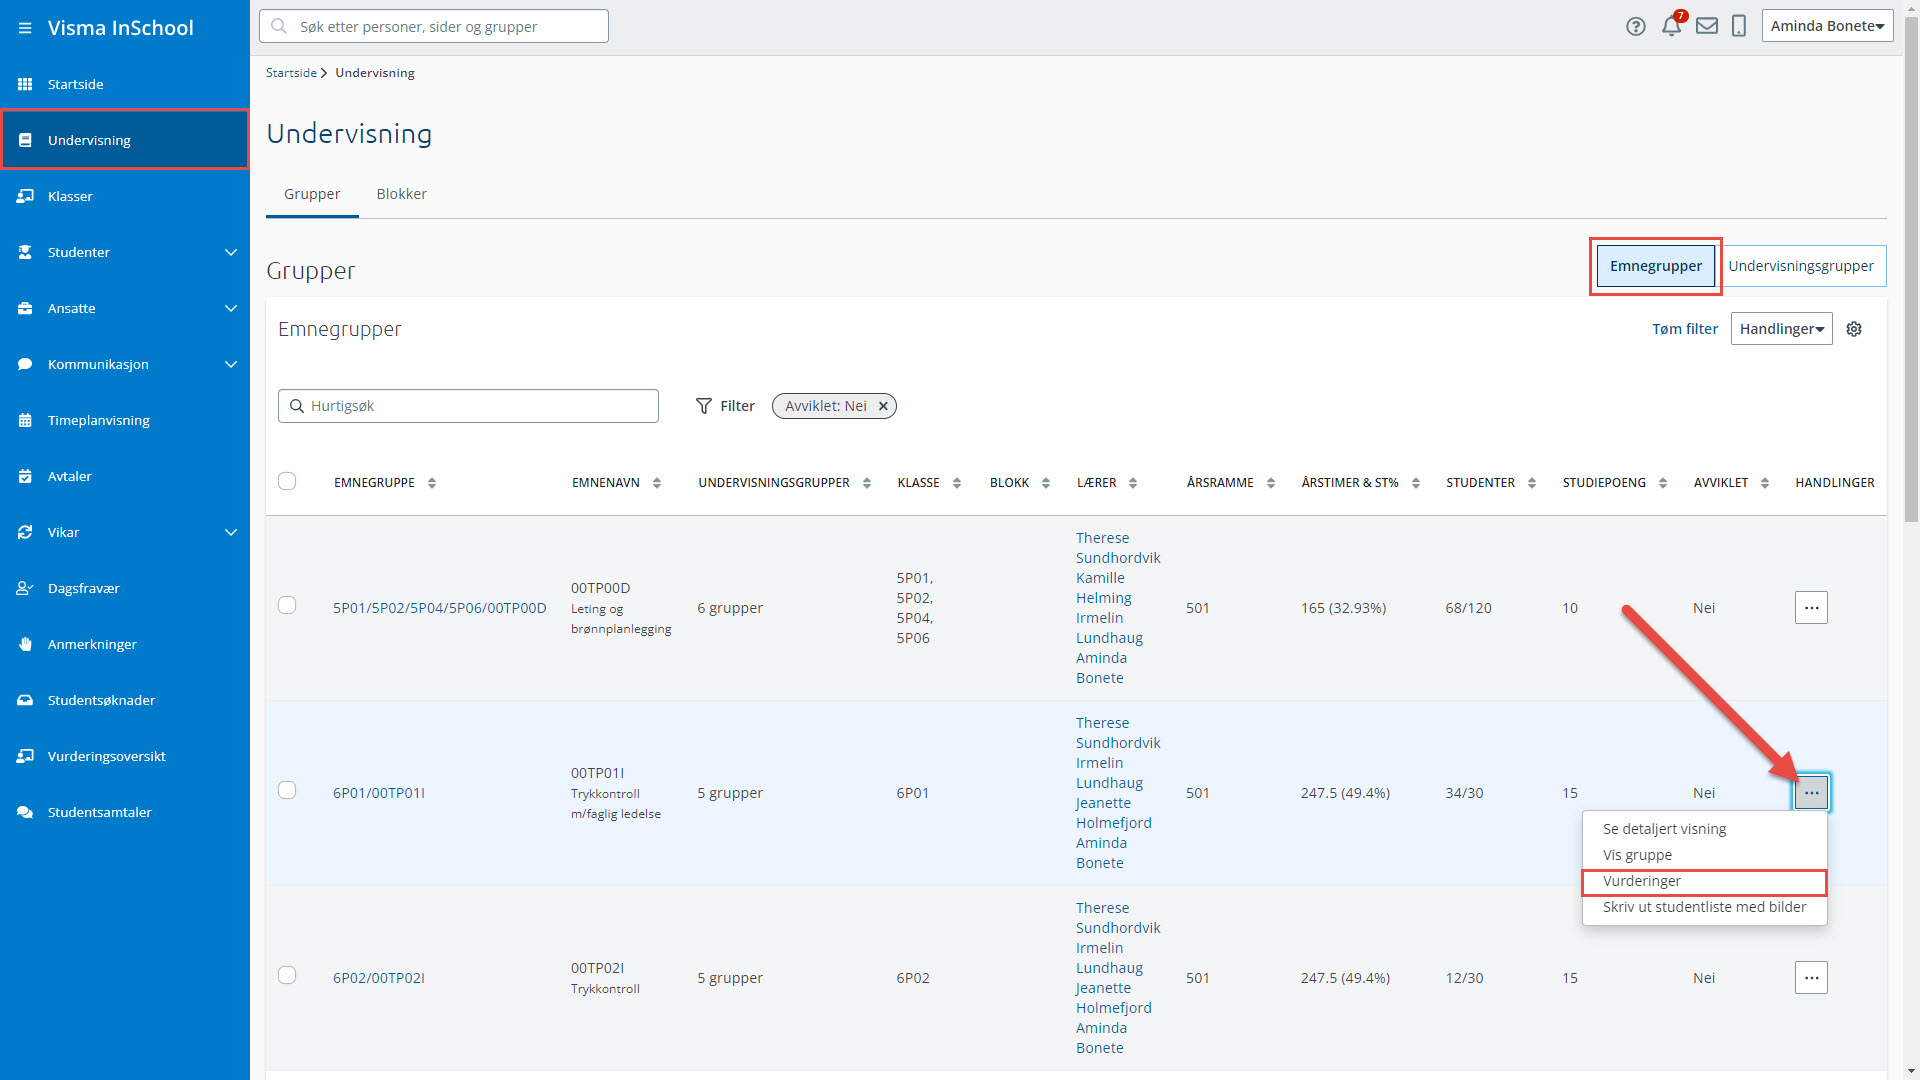
Task: Sort by AVVIKLET column arrows
Action: point(1765,483)
